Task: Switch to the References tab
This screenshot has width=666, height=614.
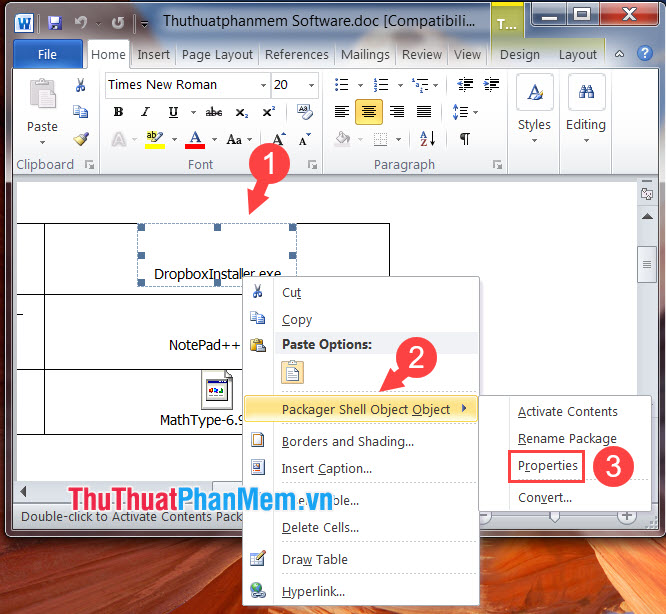Action: point(296,54)
